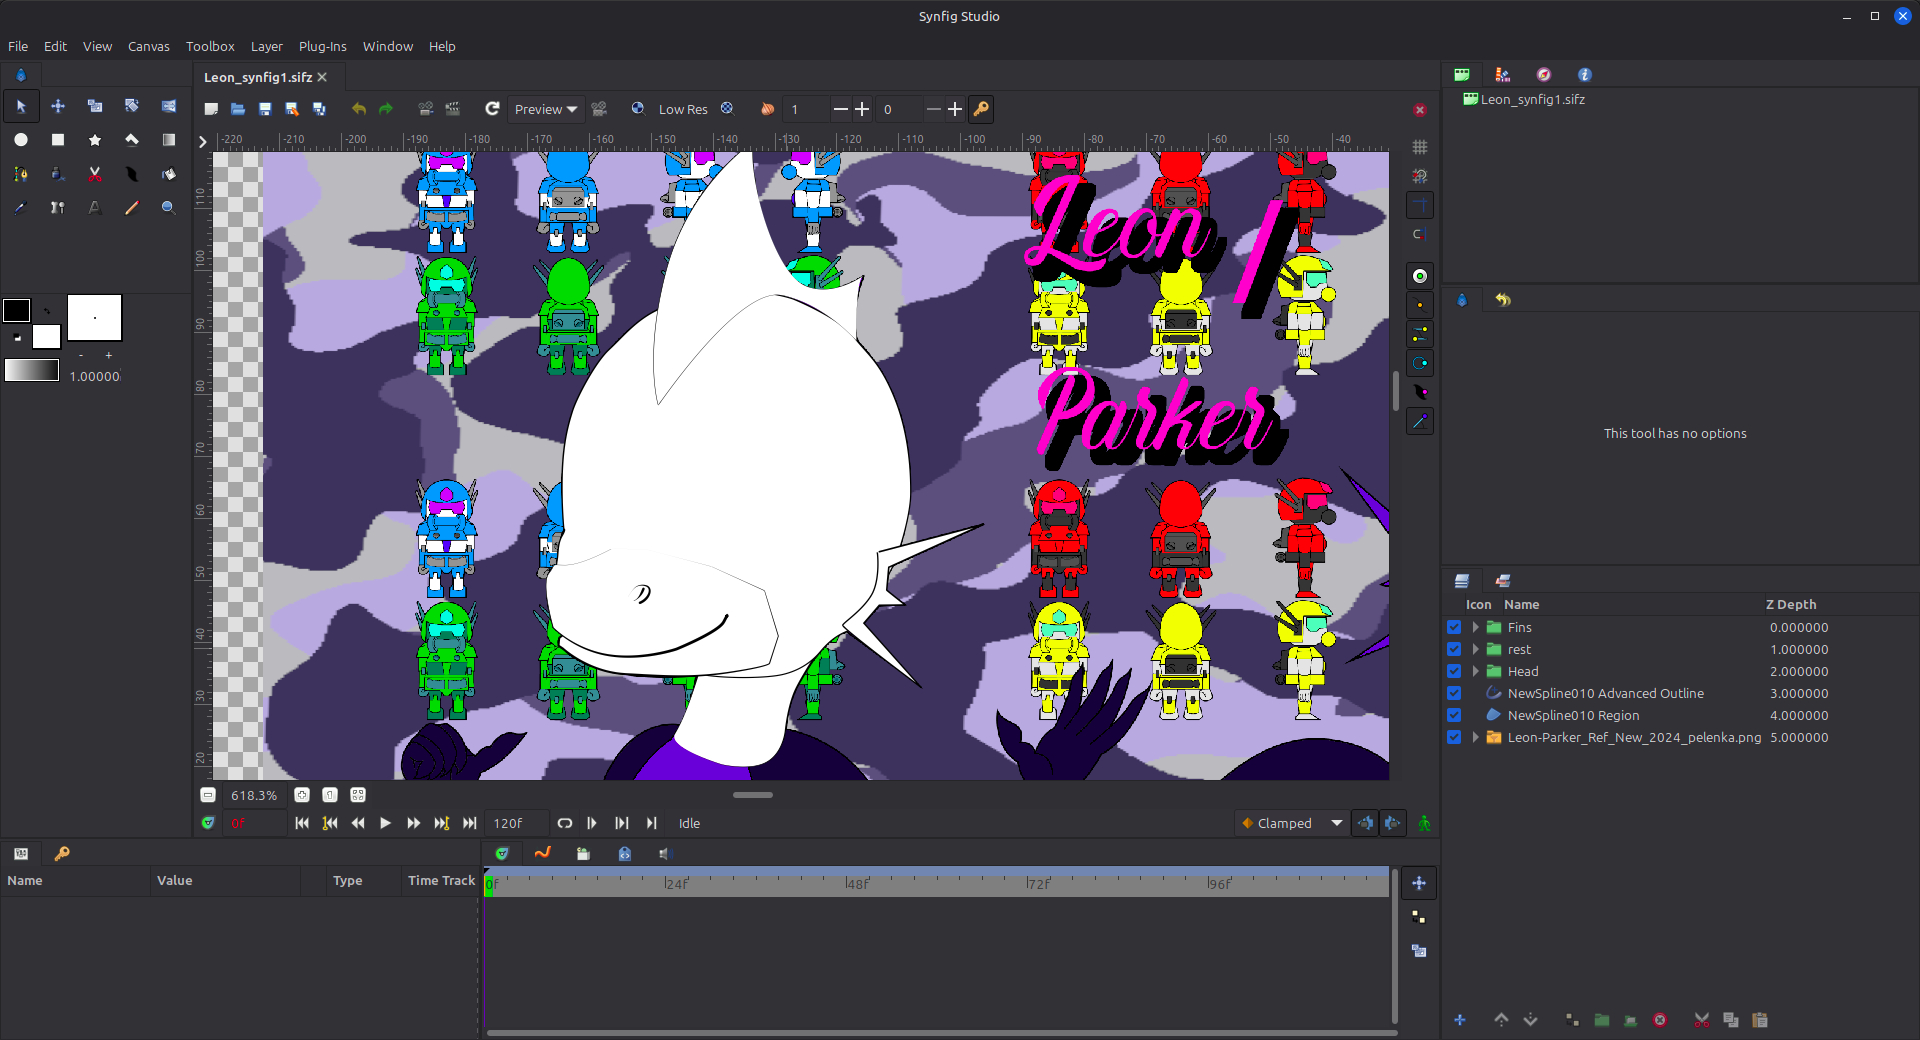Image resolution: width=1920 pixels, height=1040 pixels.
Task: Select the Circle tool in toolbox
Action: coord(21,140)
